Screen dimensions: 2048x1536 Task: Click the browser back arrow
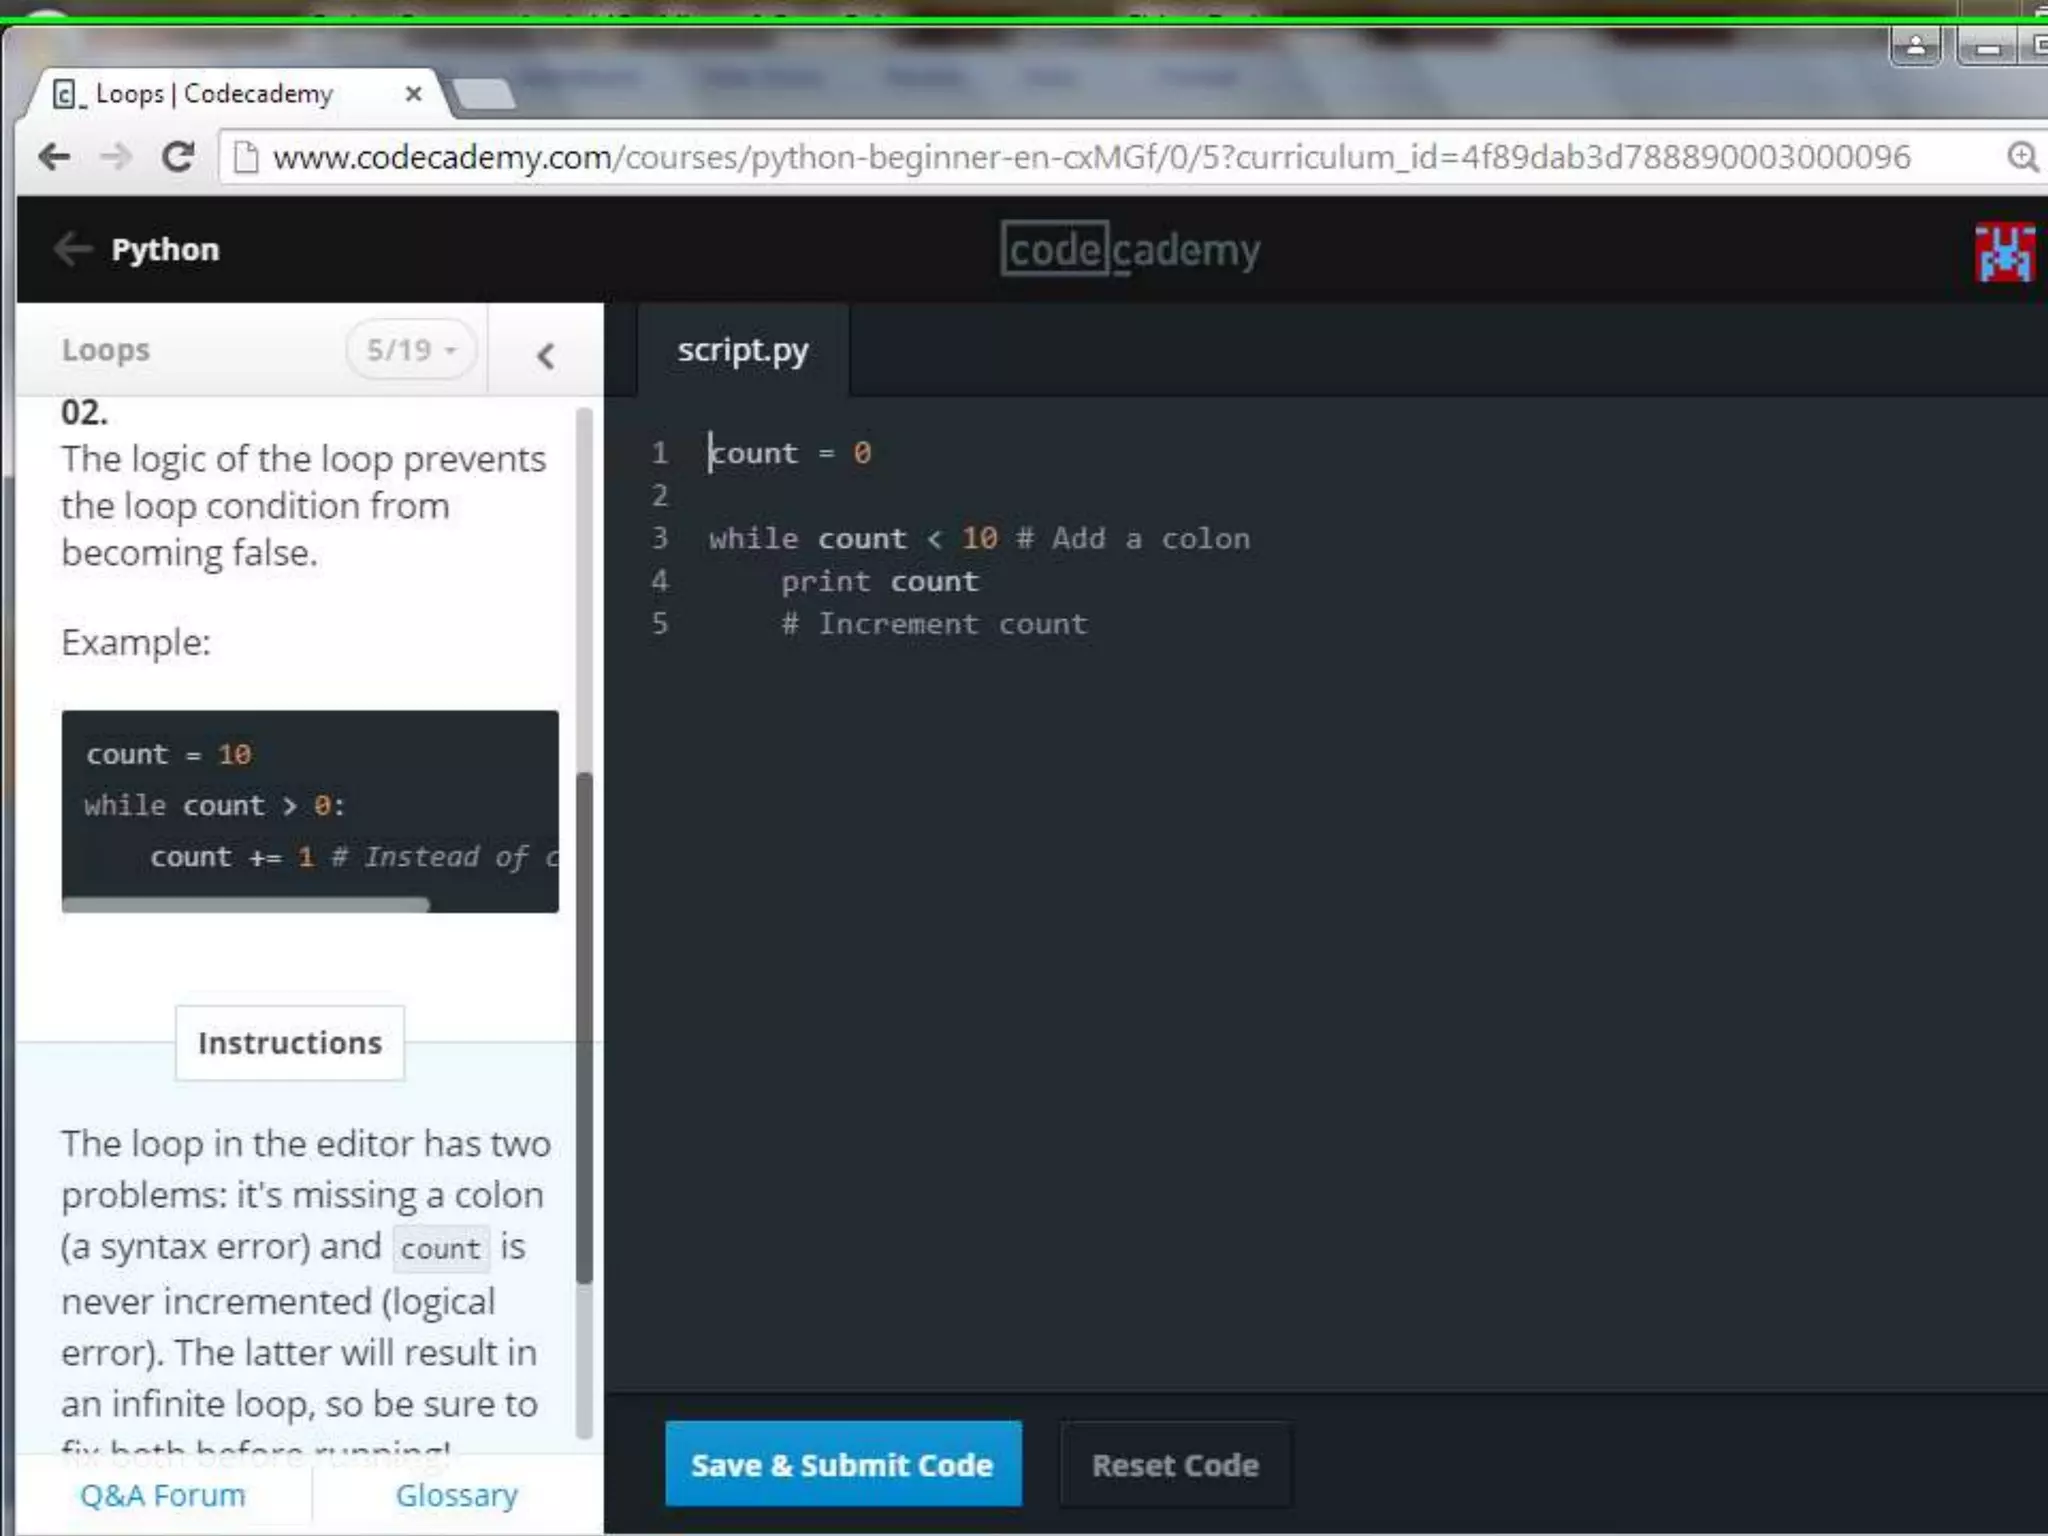coord(54,157)
